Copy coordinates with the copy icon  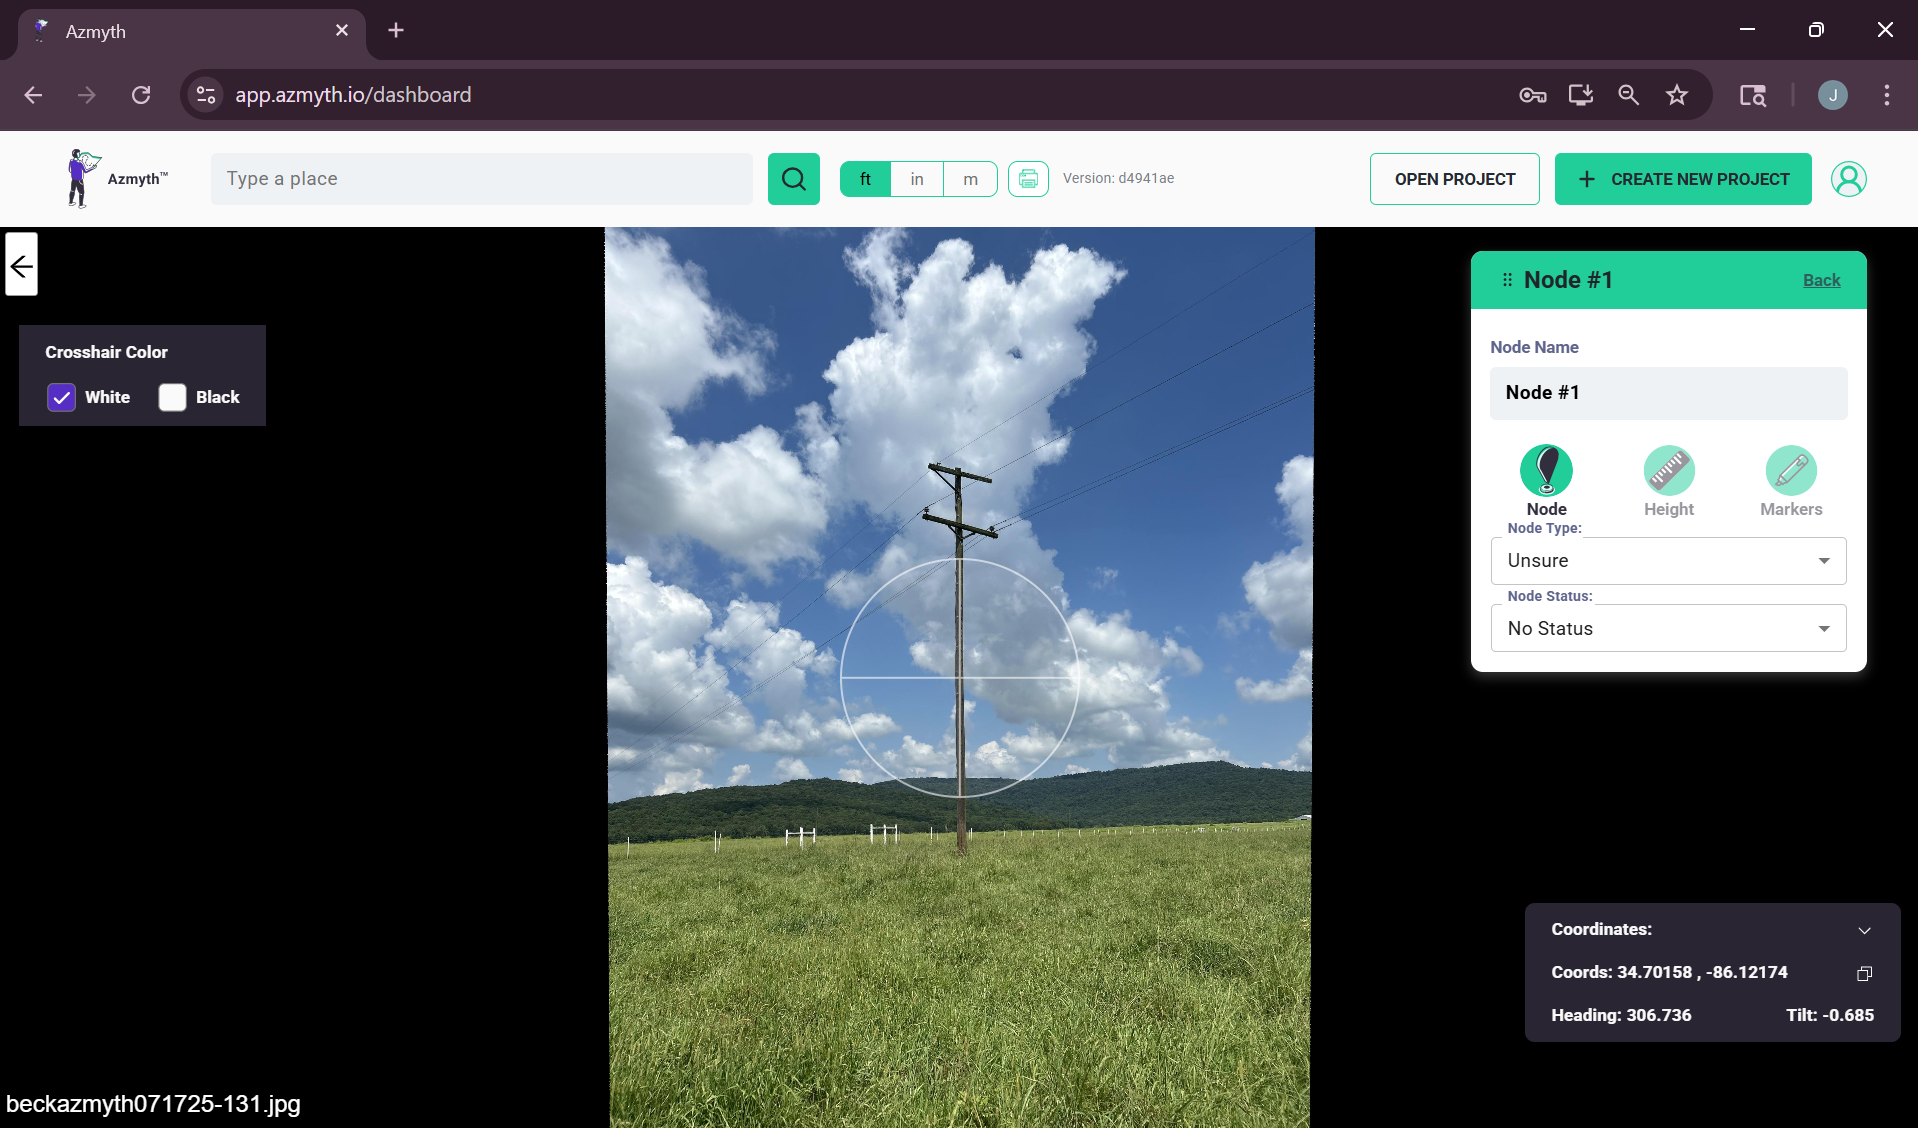1864,973
